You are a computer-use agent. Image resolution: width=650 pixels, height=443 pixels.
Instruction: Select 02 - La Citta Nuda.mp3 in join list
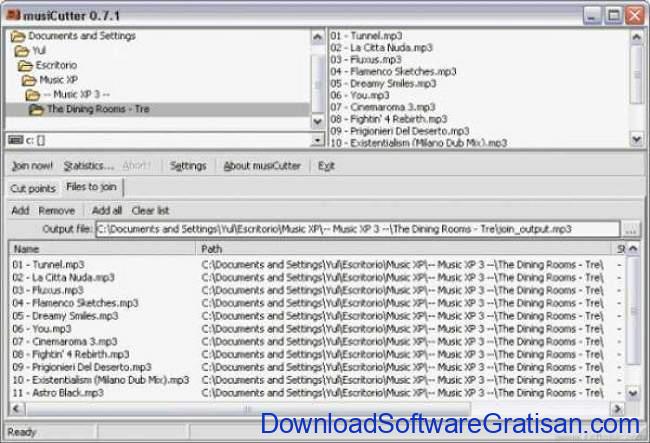click(x=63, y=277)
